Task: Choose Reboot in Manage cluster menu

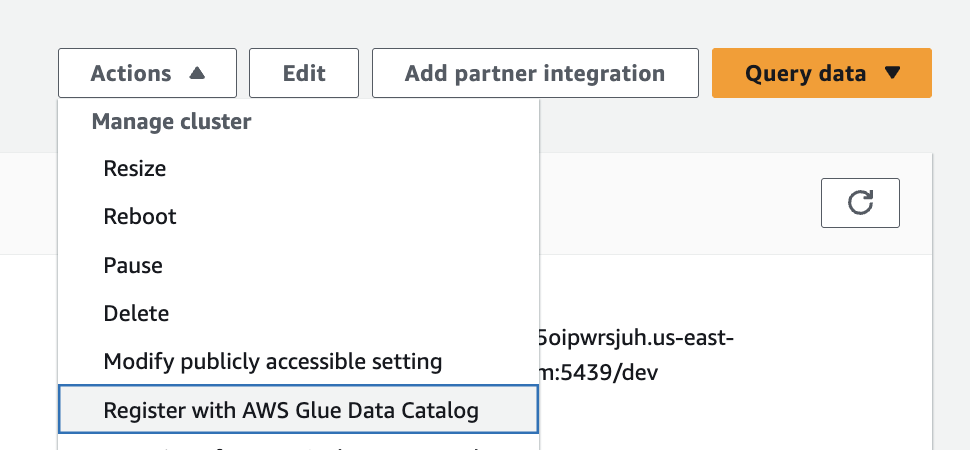Action: 140,217
